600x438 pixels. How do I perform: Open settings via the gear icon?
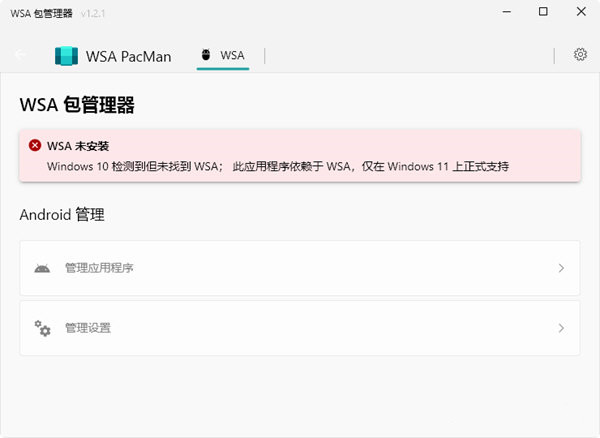pyautogui.click(x=580, y=55)
